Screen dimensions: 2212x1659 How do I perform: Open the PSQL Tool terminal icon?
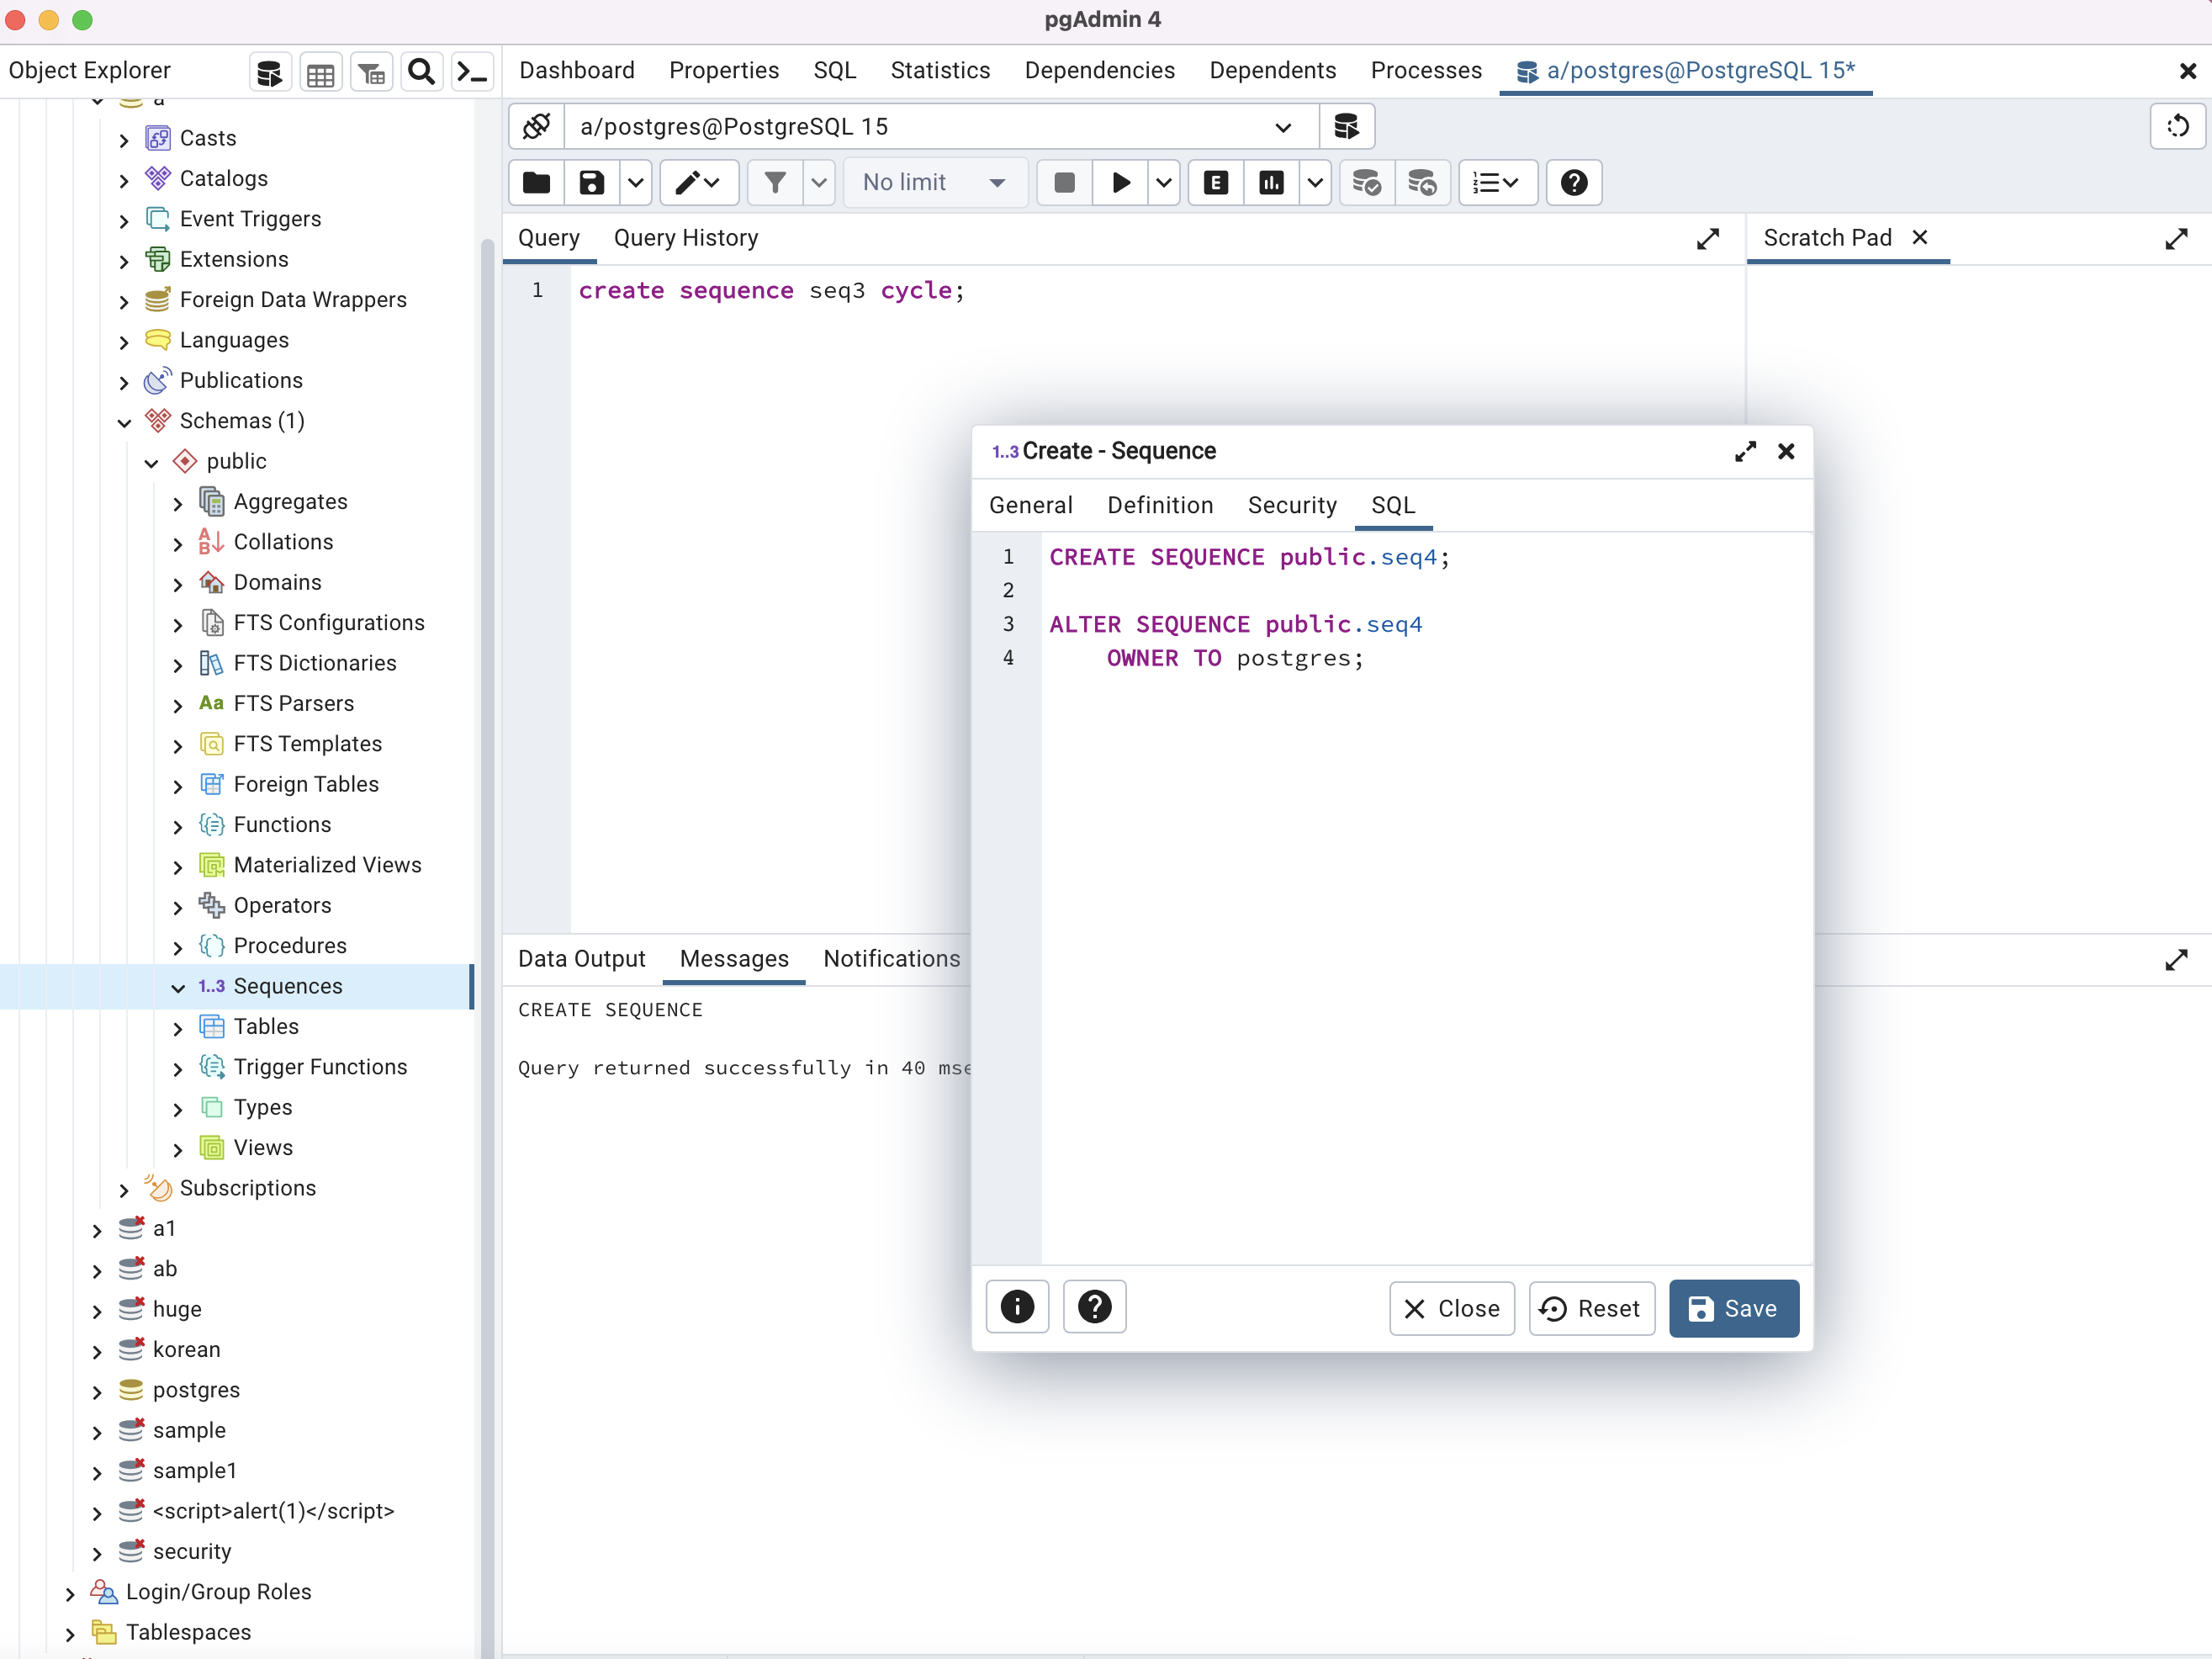(x=471, y=71)
